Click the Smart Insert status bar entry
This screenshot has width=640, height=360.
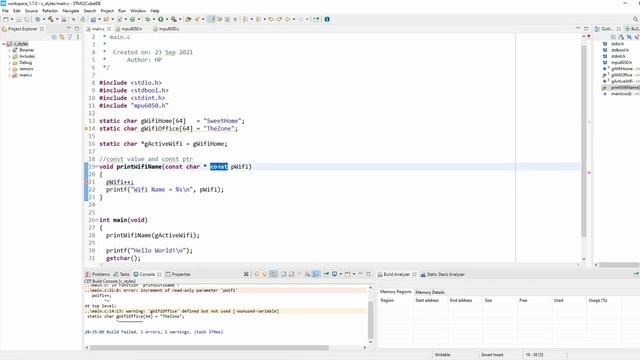point(492,355)
